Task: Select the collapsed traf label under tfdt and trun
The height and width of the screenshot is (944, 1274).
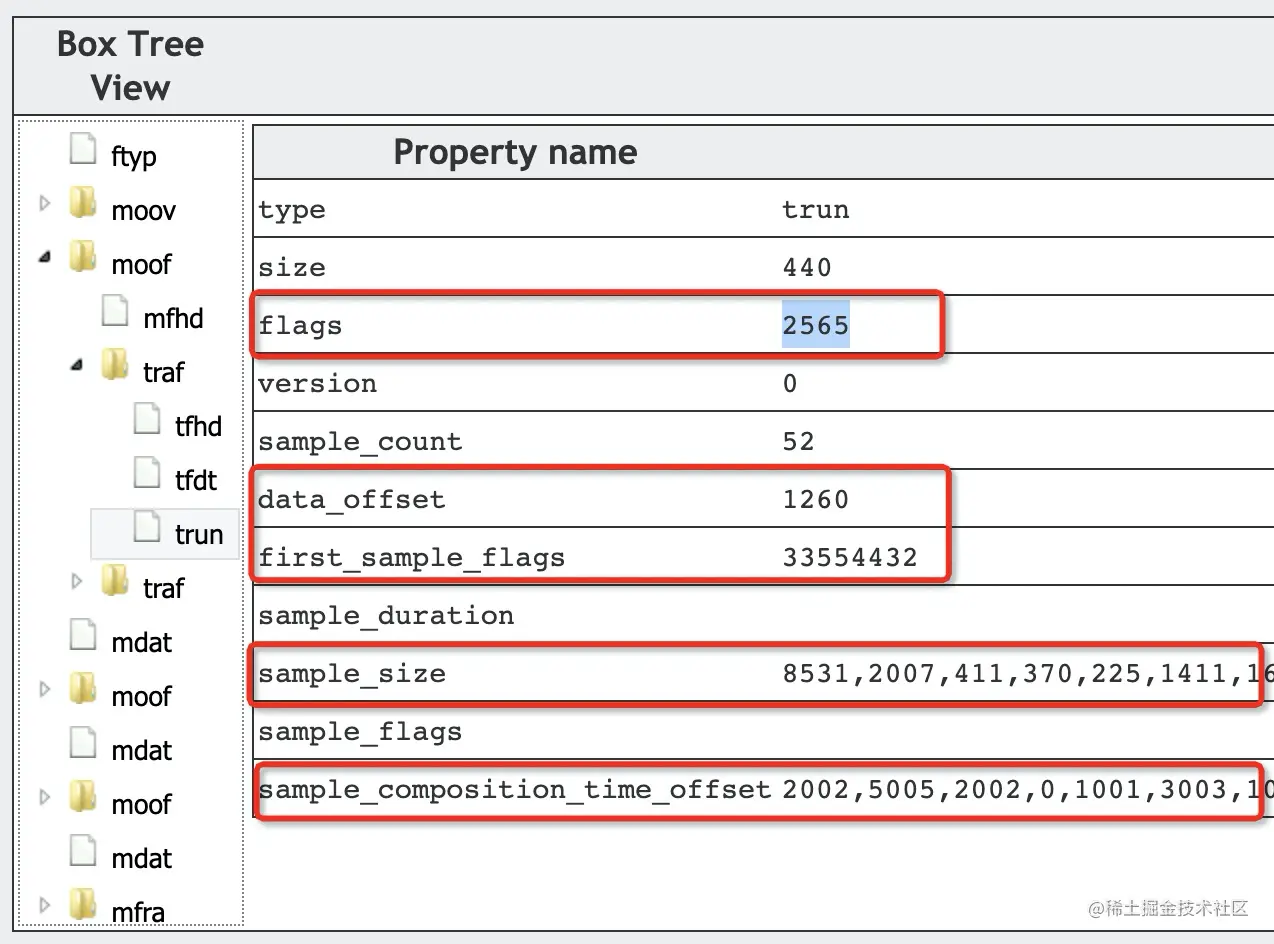Action: click(x=163, y=589)
